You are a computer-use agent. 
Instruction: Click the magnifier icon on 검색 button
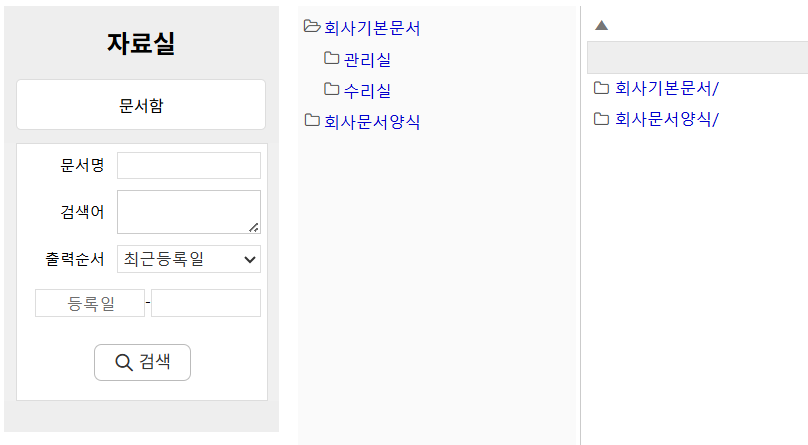point(124,362)
